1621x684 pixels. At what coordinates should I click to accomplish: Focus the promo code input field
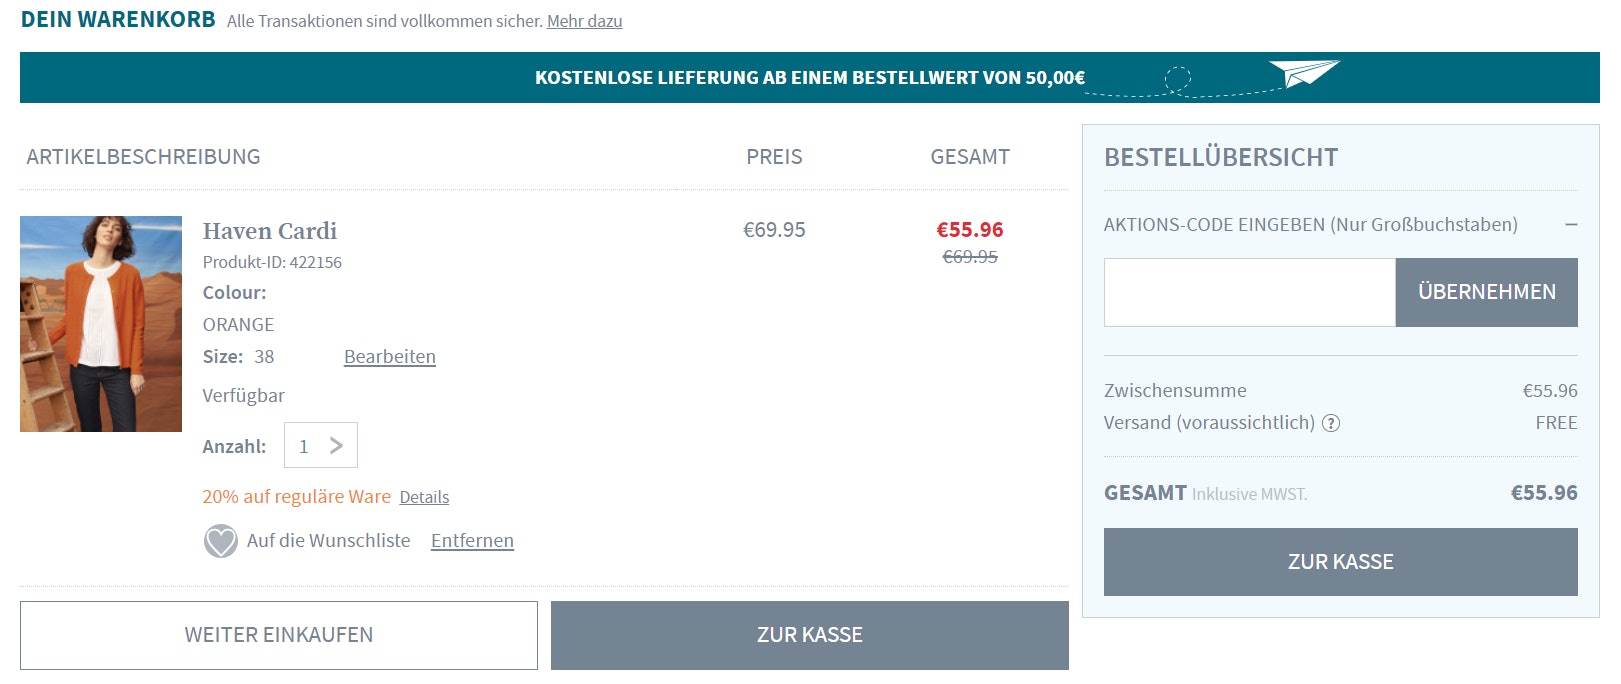(1249, 292)
